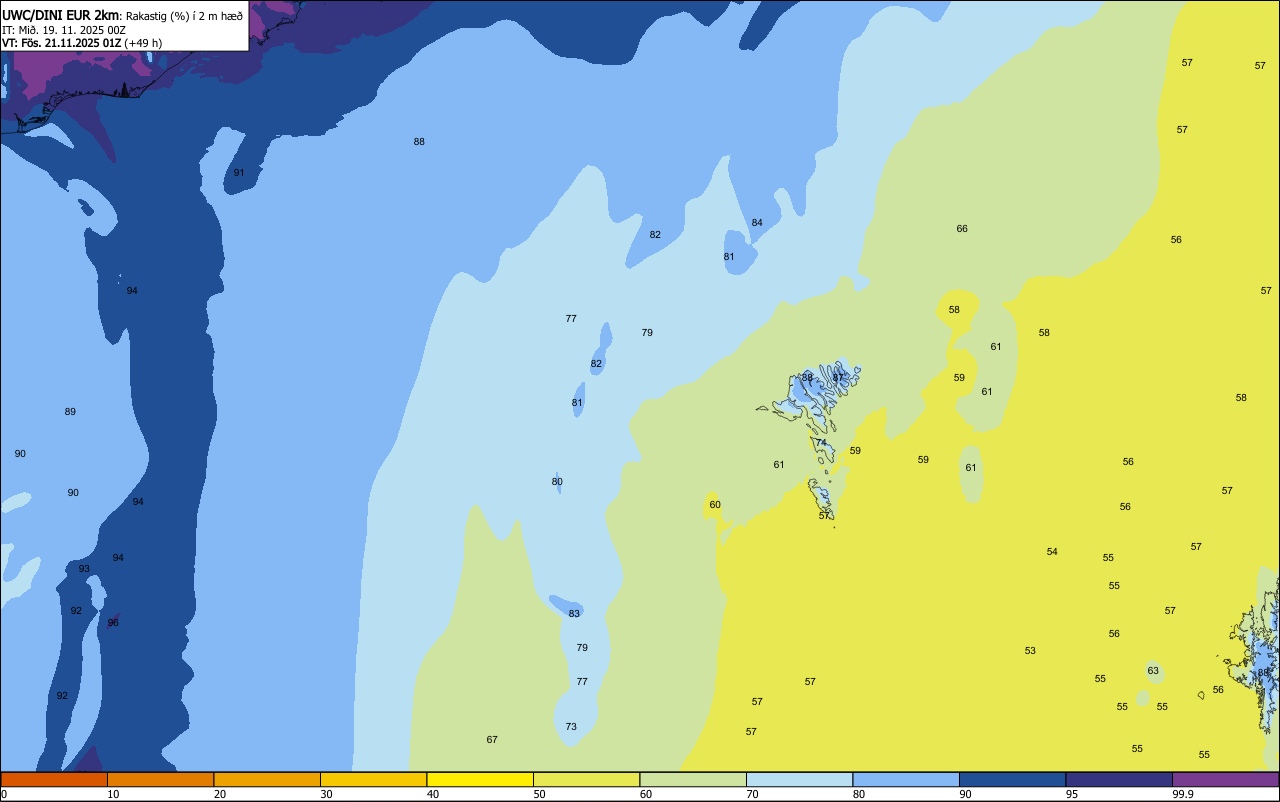
Task: Click the humidity value '67' on the map
Action: point(492,740)
